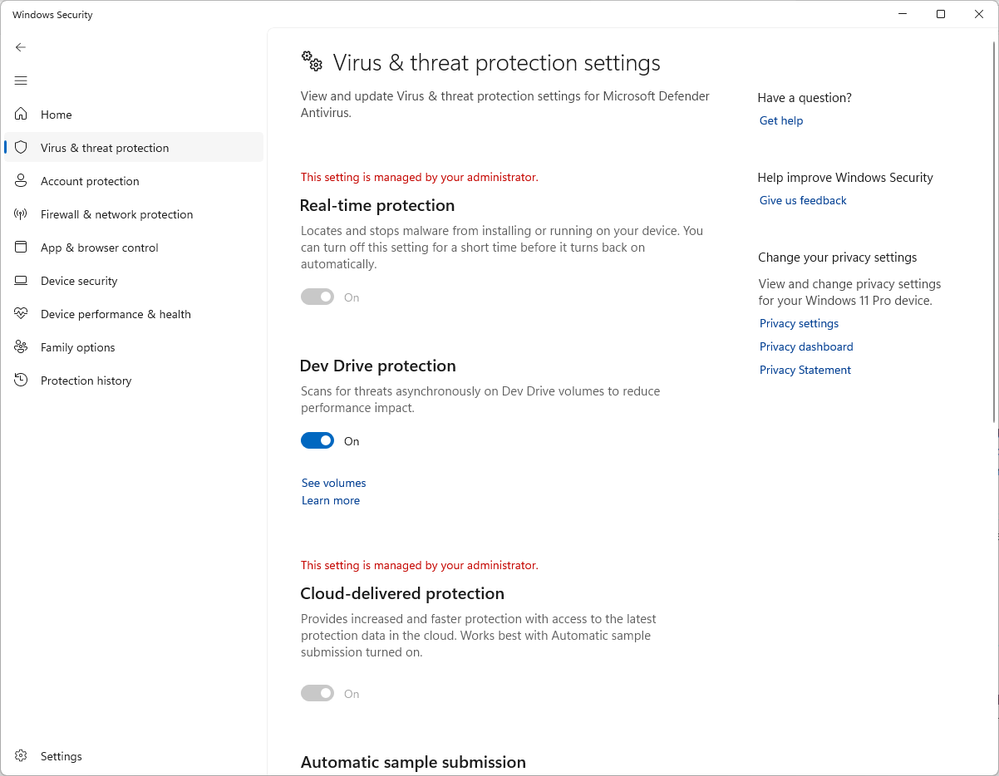Click the Settings gear icon in sidebar

(21, 757)
